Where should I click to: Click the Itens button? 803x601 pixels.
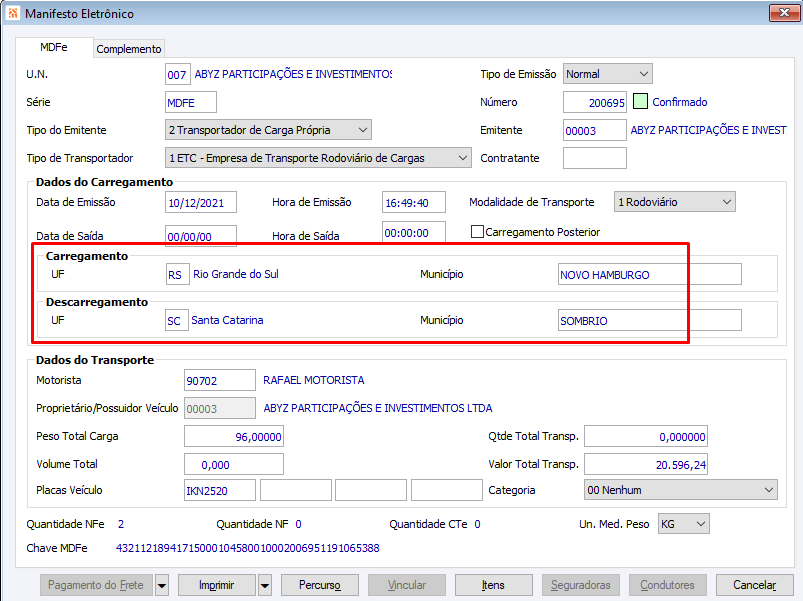coord(493,585)
